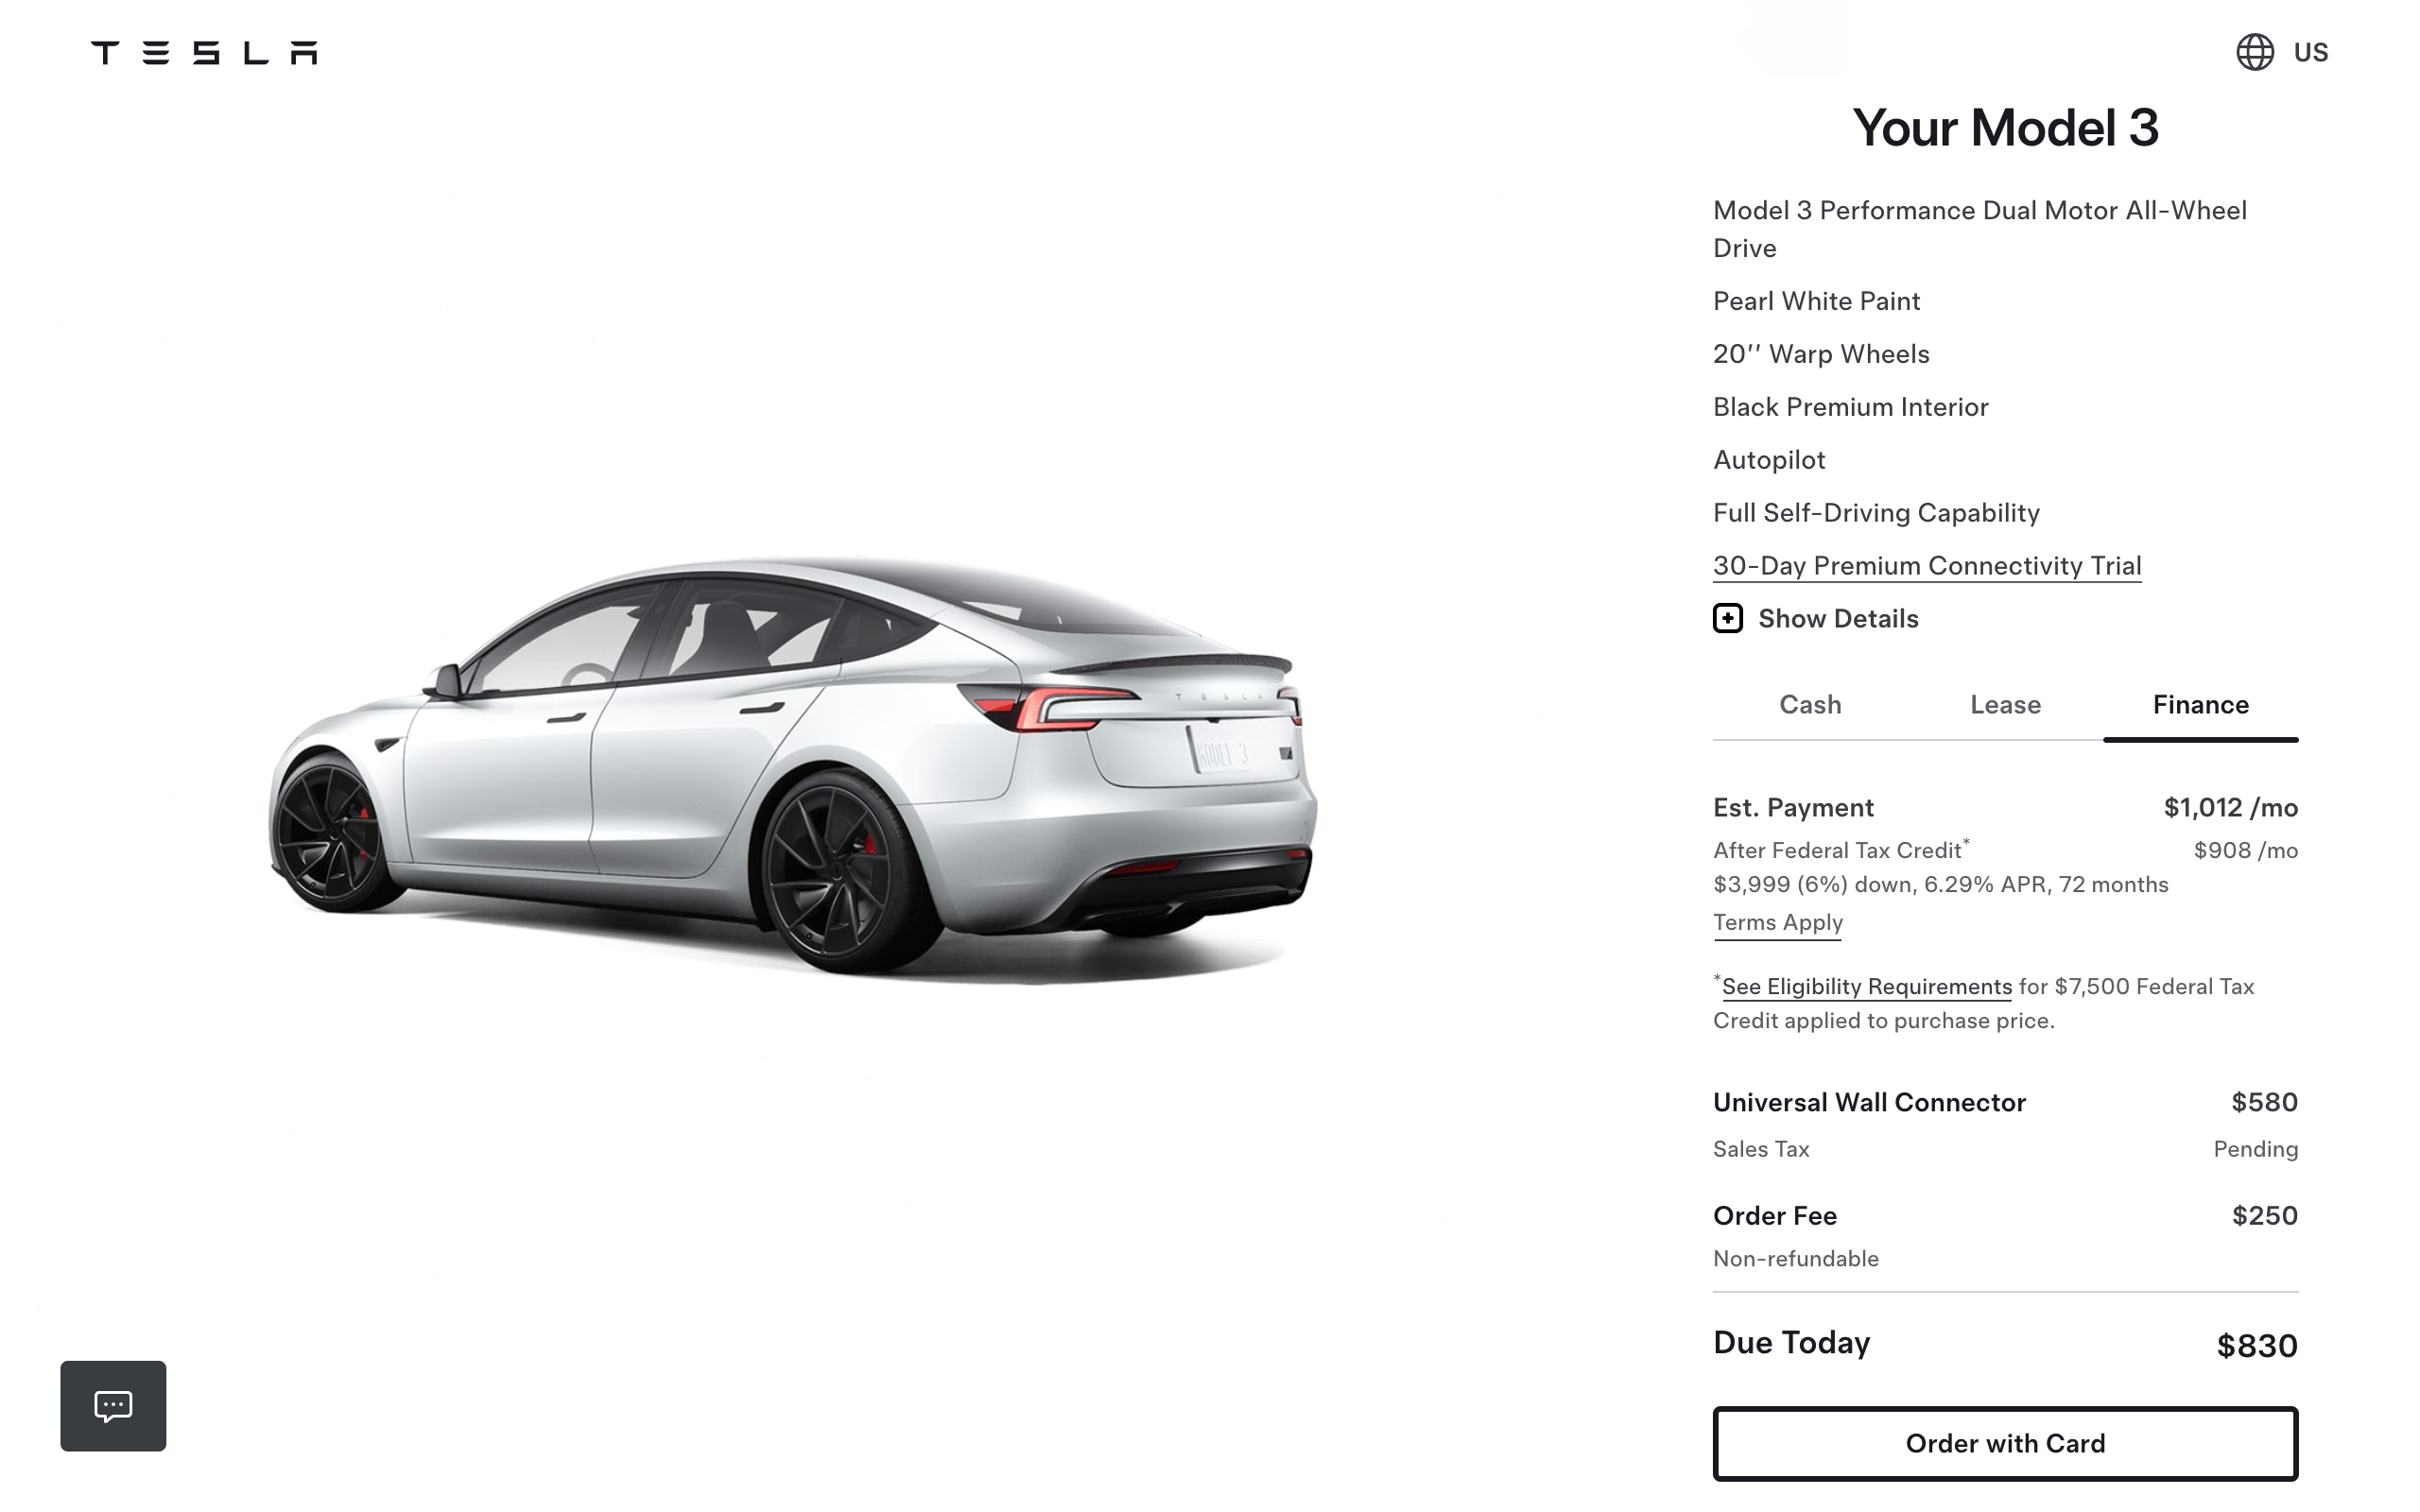Click the globe/region icon top right

coord(2253,52)
